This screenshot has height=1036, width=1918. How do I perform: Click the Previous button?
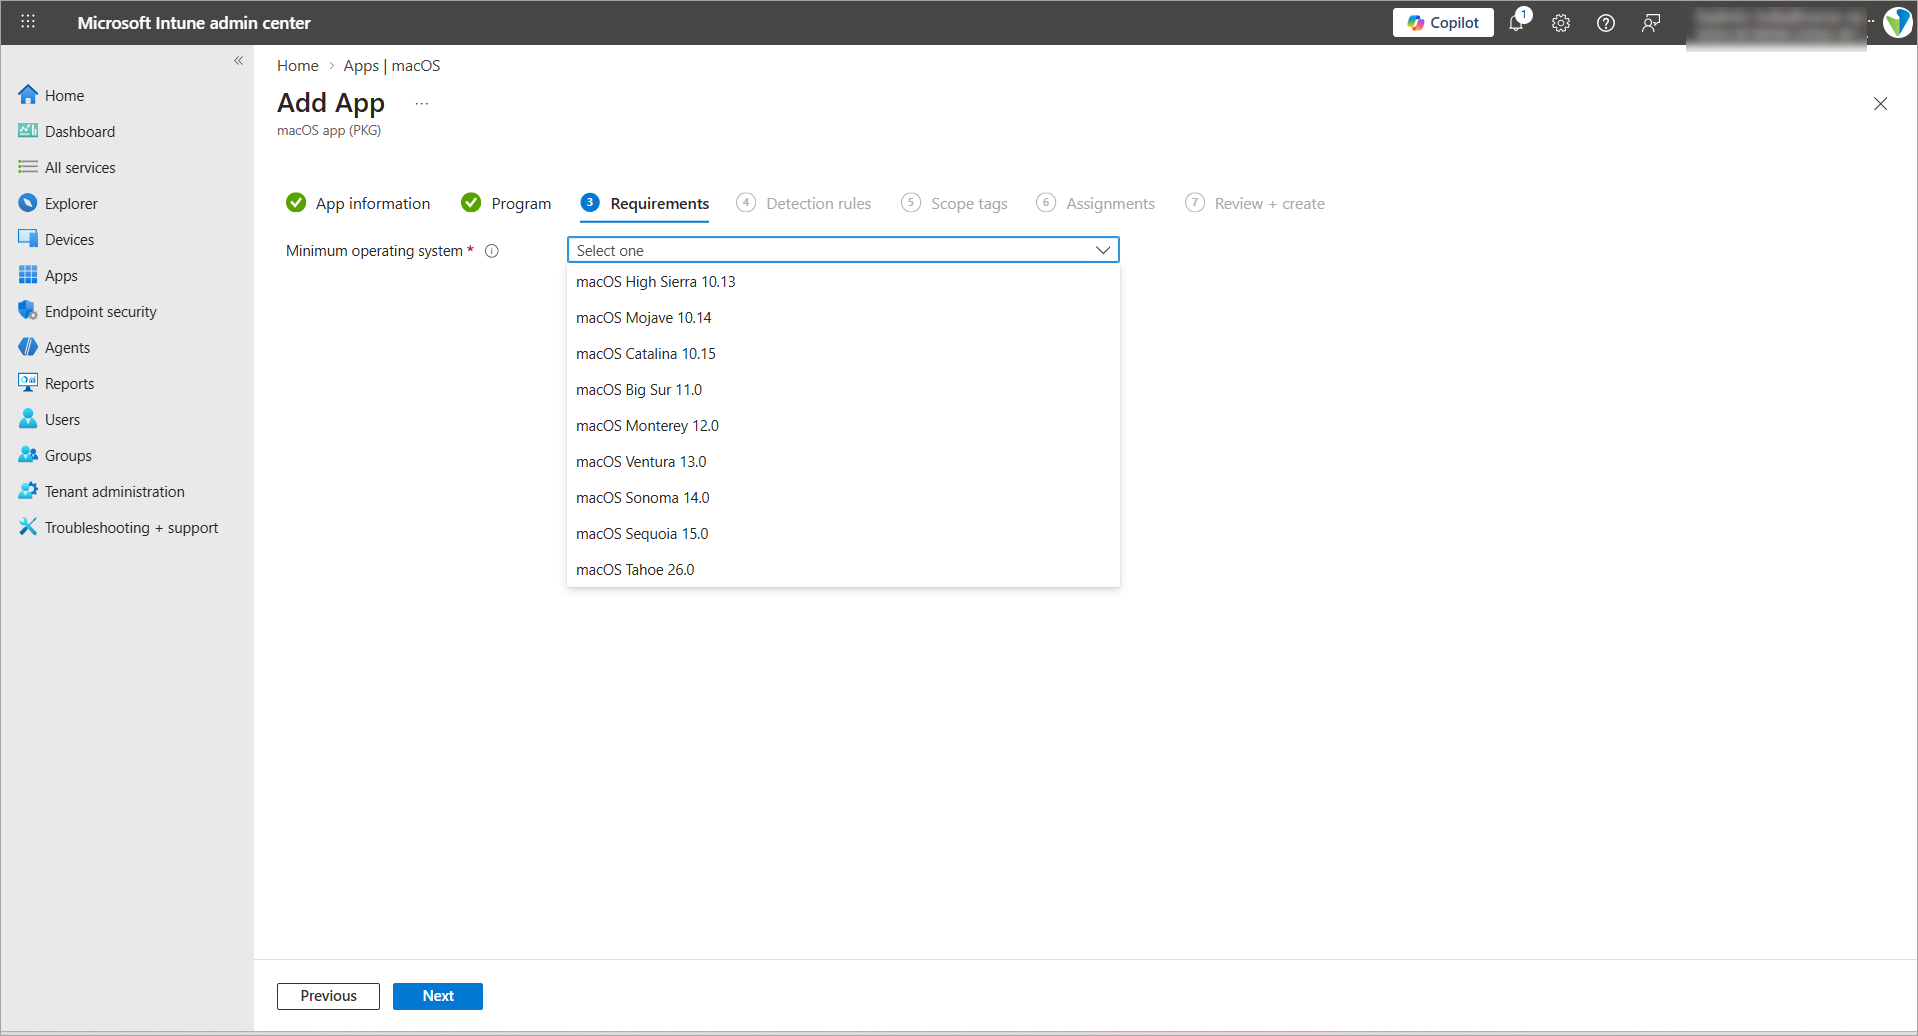(x=328, y=996)
